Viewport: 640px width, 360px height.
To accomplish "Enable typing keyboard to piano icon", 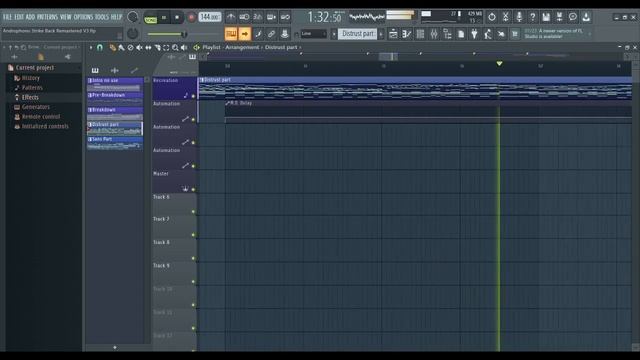I will pyautogui.click(x=231, y=34).
